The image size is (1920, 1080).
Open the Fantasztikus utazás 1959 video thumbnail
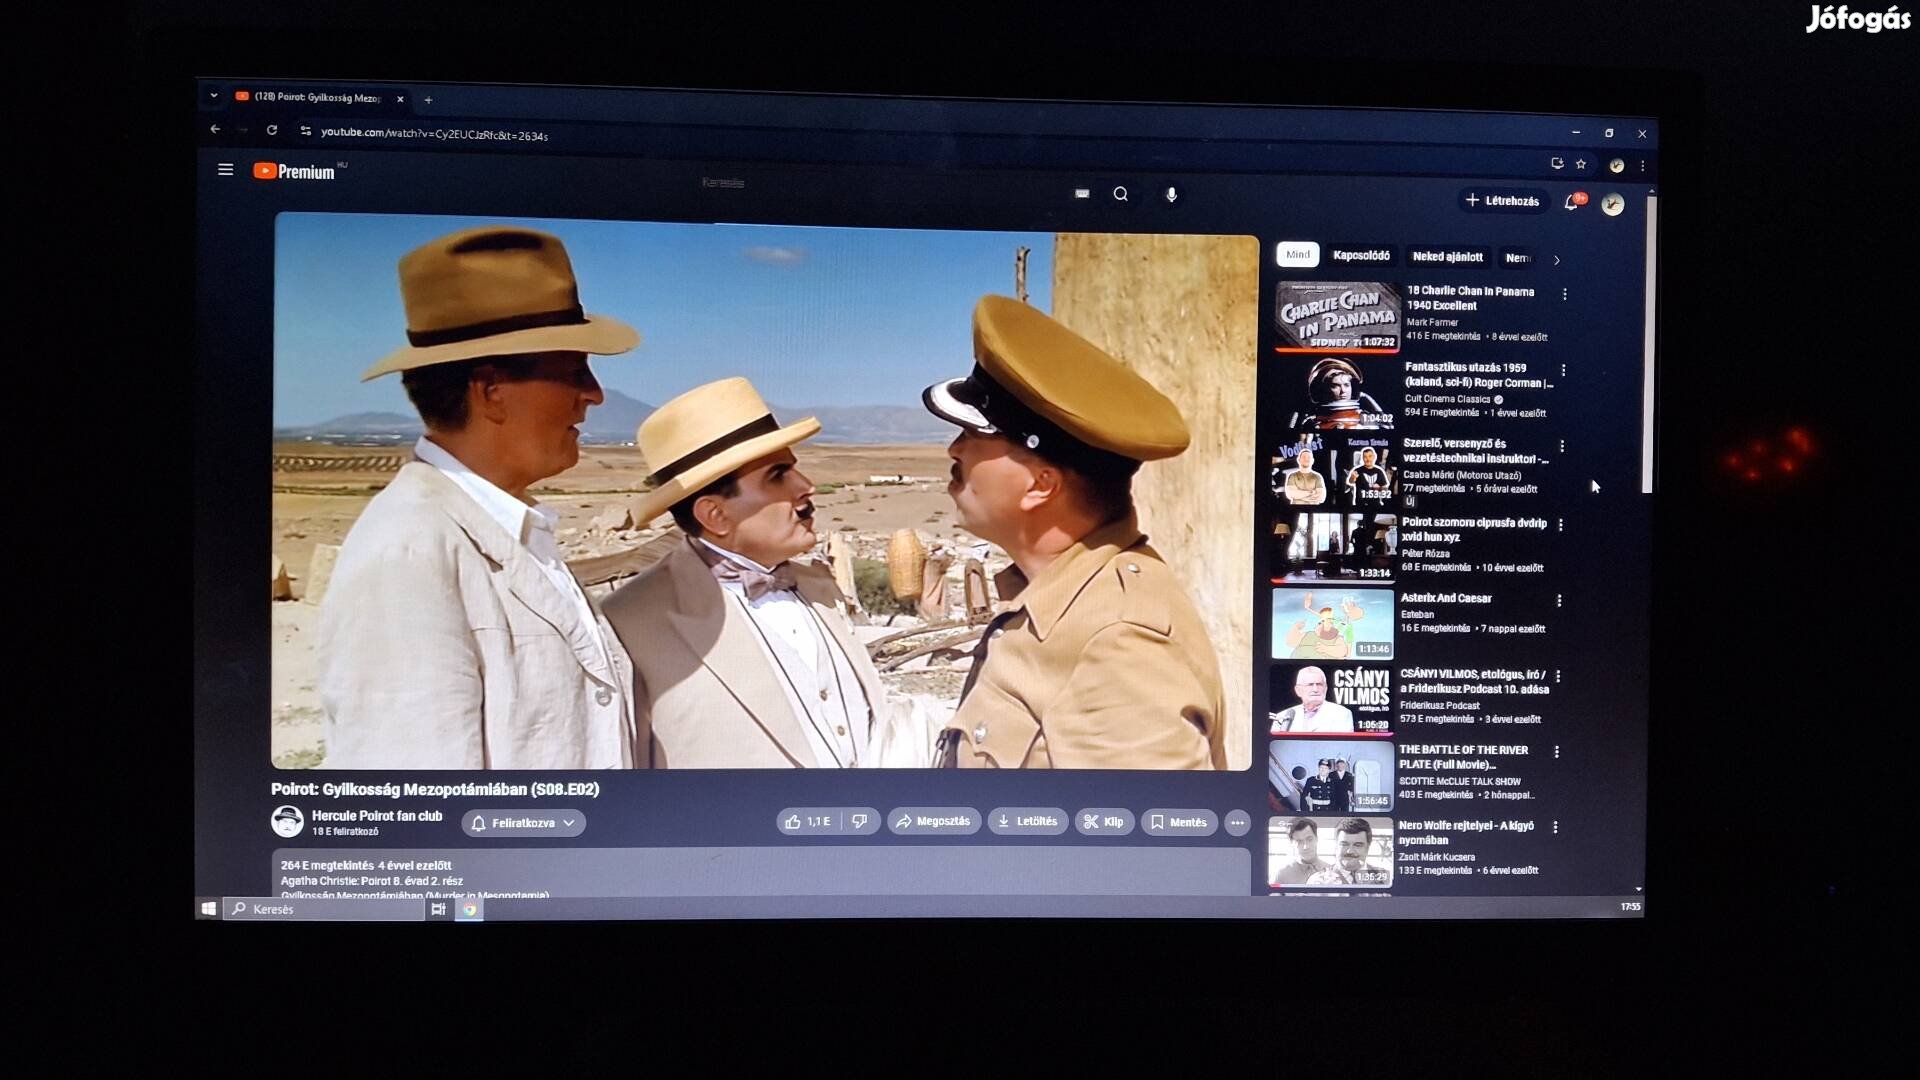(1335, 393)
